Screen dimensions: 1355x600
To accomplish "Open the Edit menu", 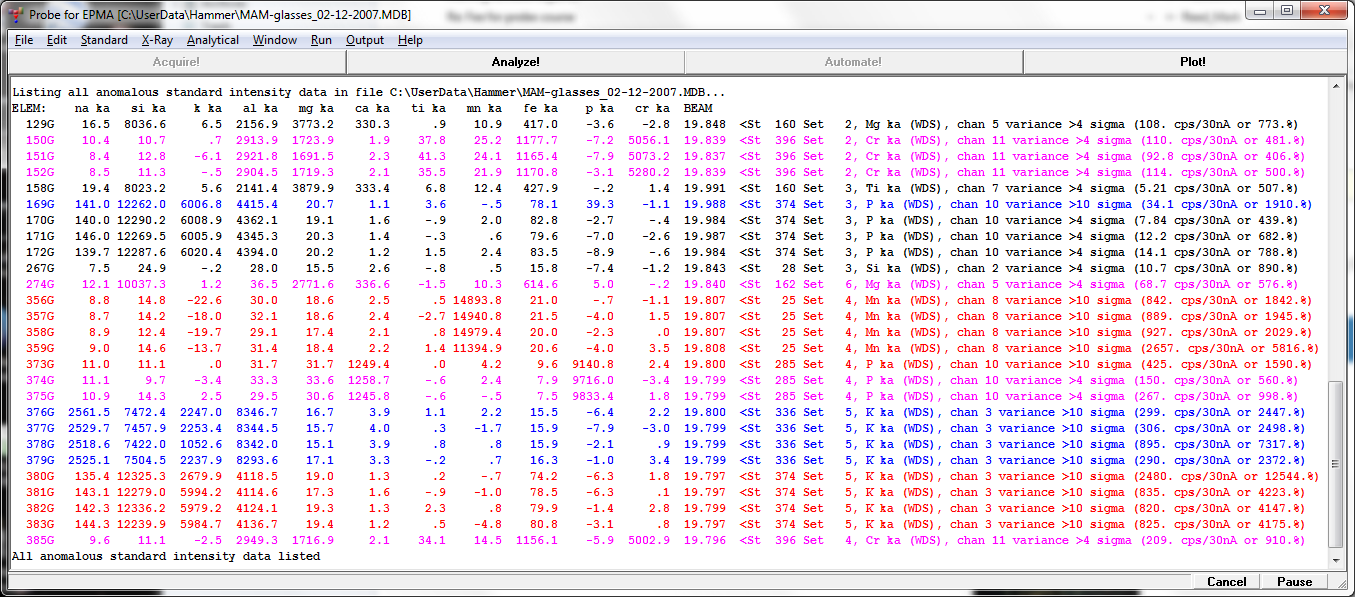I will click(x=57, y=40).
